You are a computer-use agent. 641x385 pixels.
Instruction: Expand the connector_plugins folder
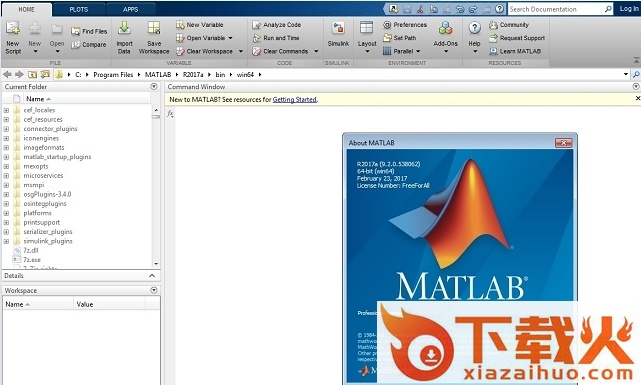[6, 129]
